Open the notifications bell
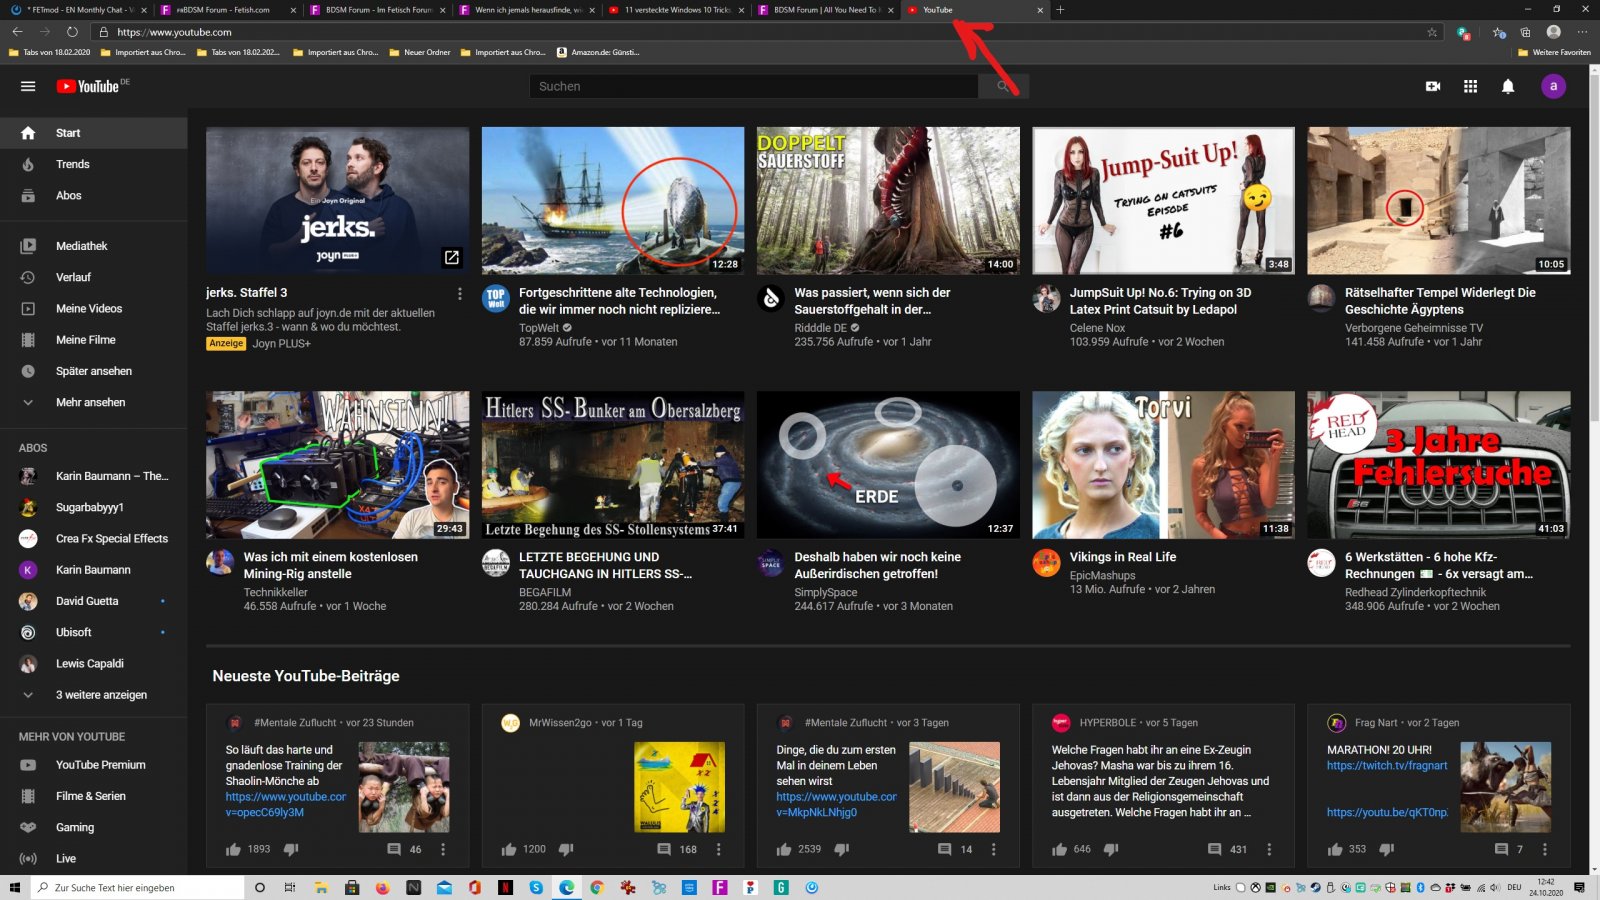This screenshot has height=900, width=1600. [x=1508, y=86]
